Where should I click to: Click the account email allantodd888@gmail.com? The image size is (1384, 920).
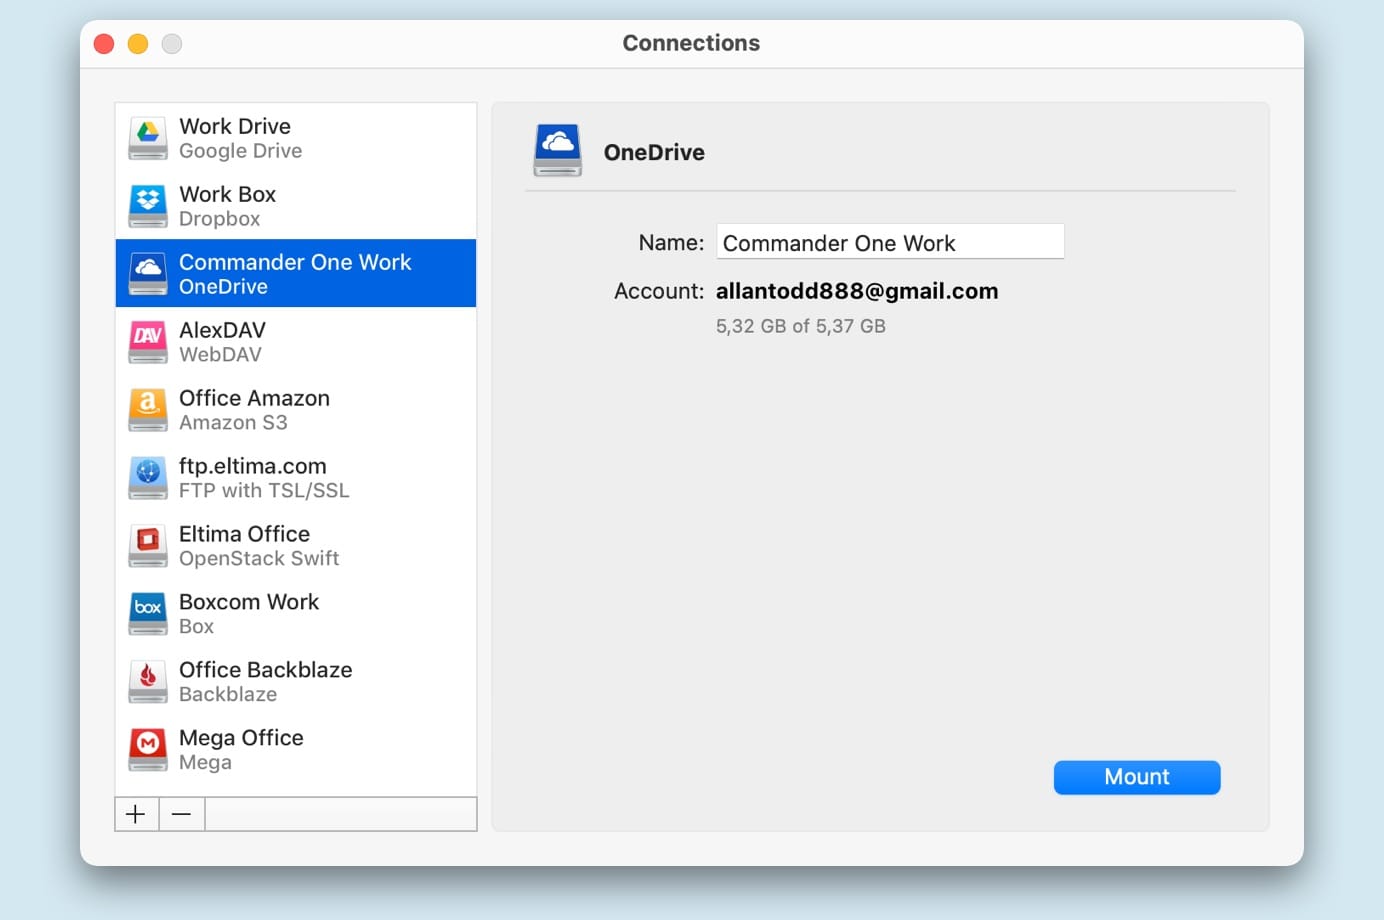[857, 291]
